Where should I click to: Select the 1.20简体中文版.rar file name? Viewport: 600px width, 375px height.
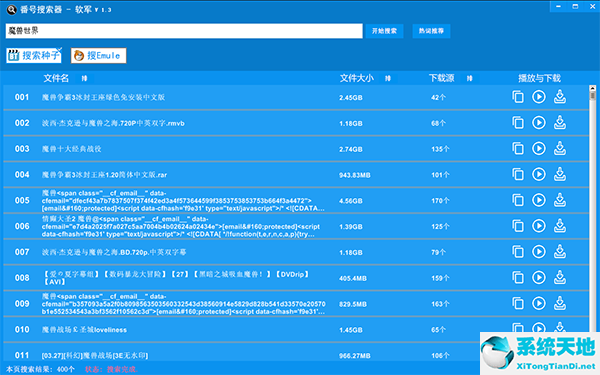104,175
